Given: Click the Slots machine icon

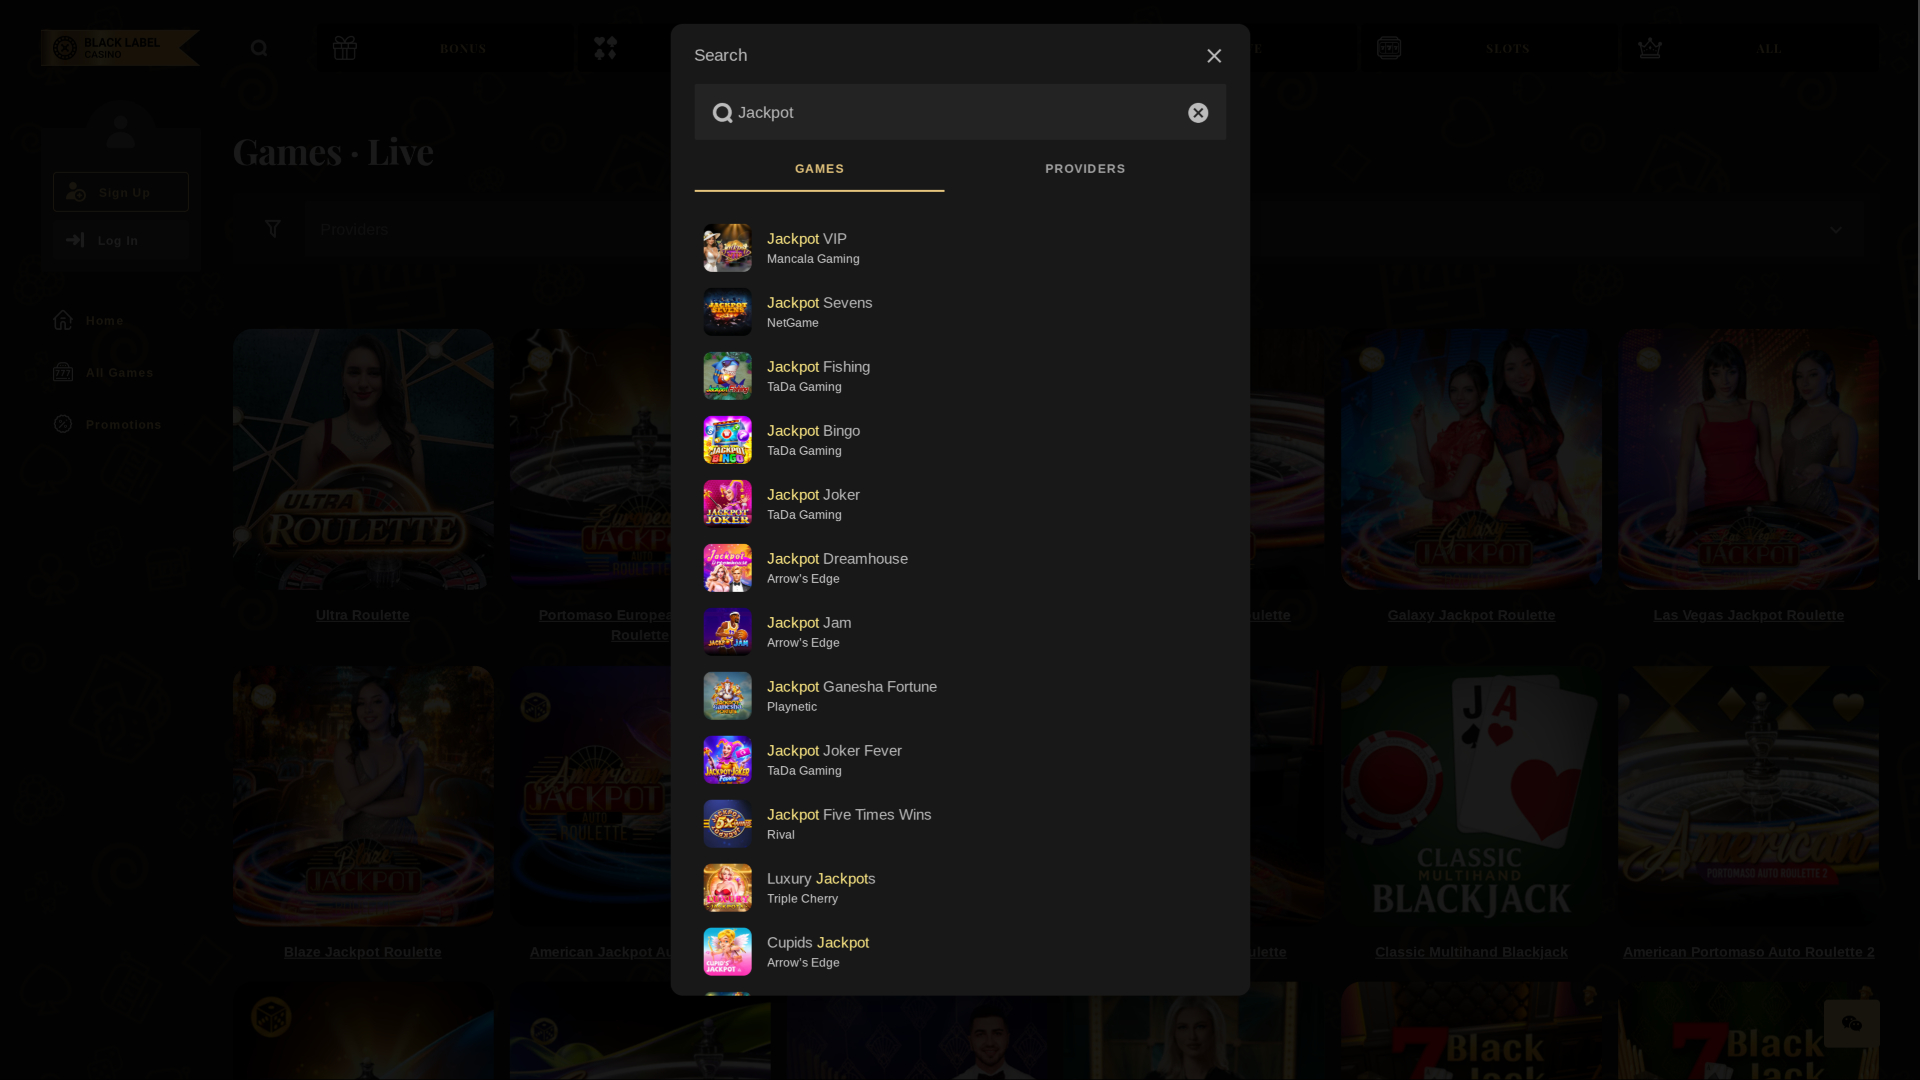Looking at the screenshot, I should pos(1389,48).
